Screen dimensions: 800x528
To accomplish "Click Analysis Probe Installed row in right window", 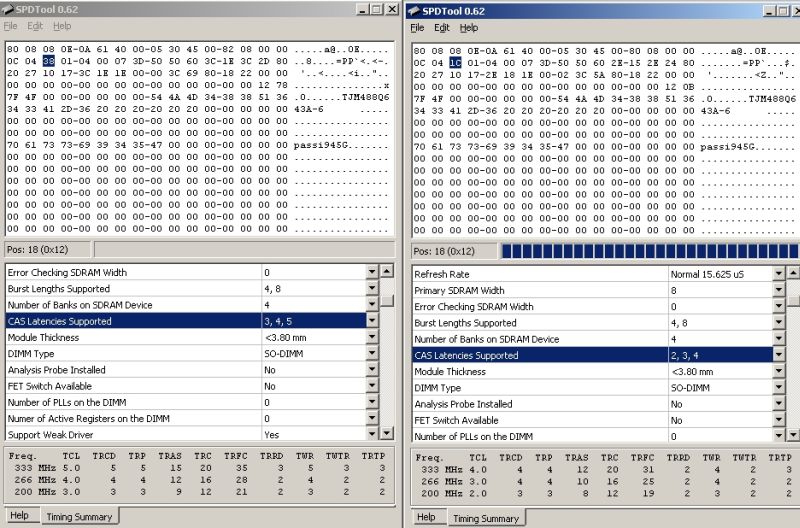I will (x=592, y=404).
